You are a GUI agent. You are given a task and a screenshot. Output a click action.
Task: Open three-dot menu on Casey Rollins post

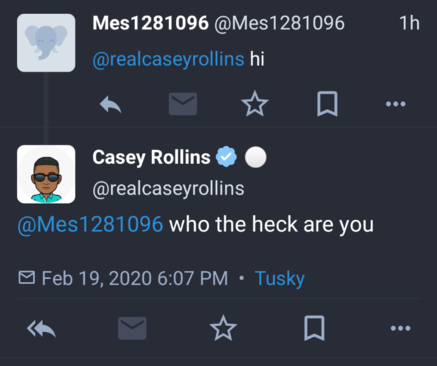400,328
